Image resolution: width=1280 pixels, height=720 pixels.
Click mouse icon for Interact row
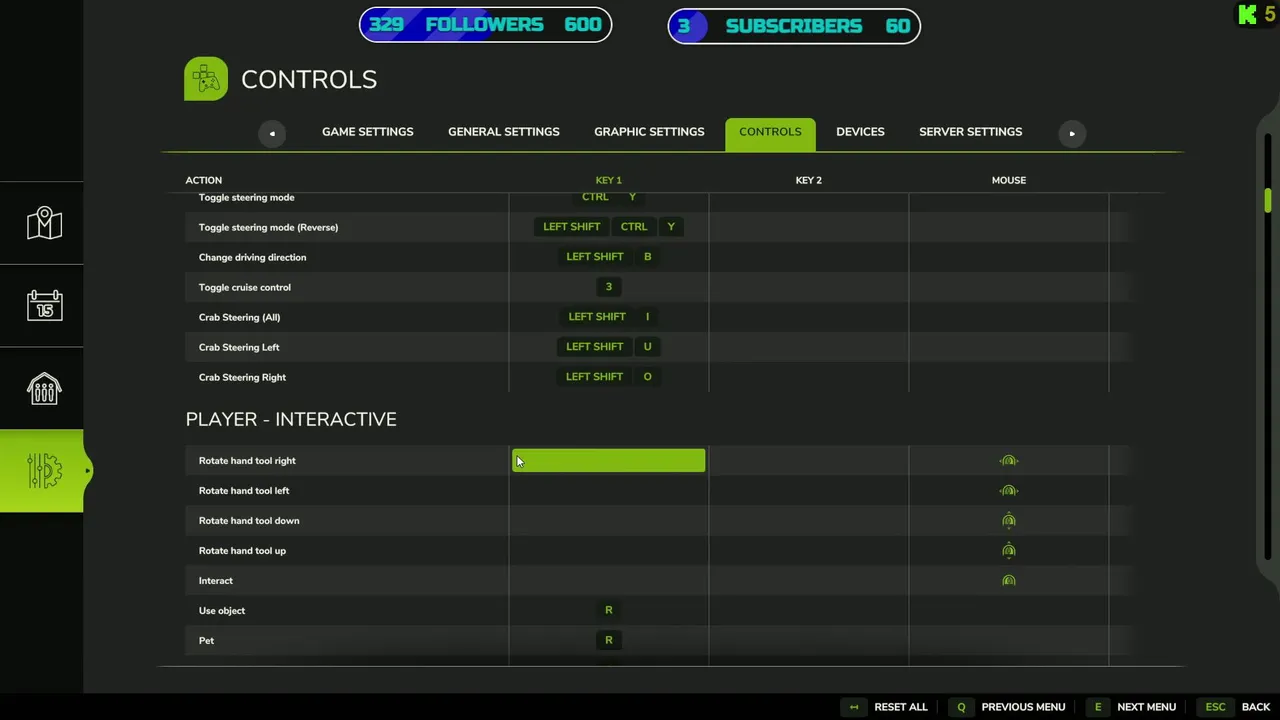(1008, 581)
